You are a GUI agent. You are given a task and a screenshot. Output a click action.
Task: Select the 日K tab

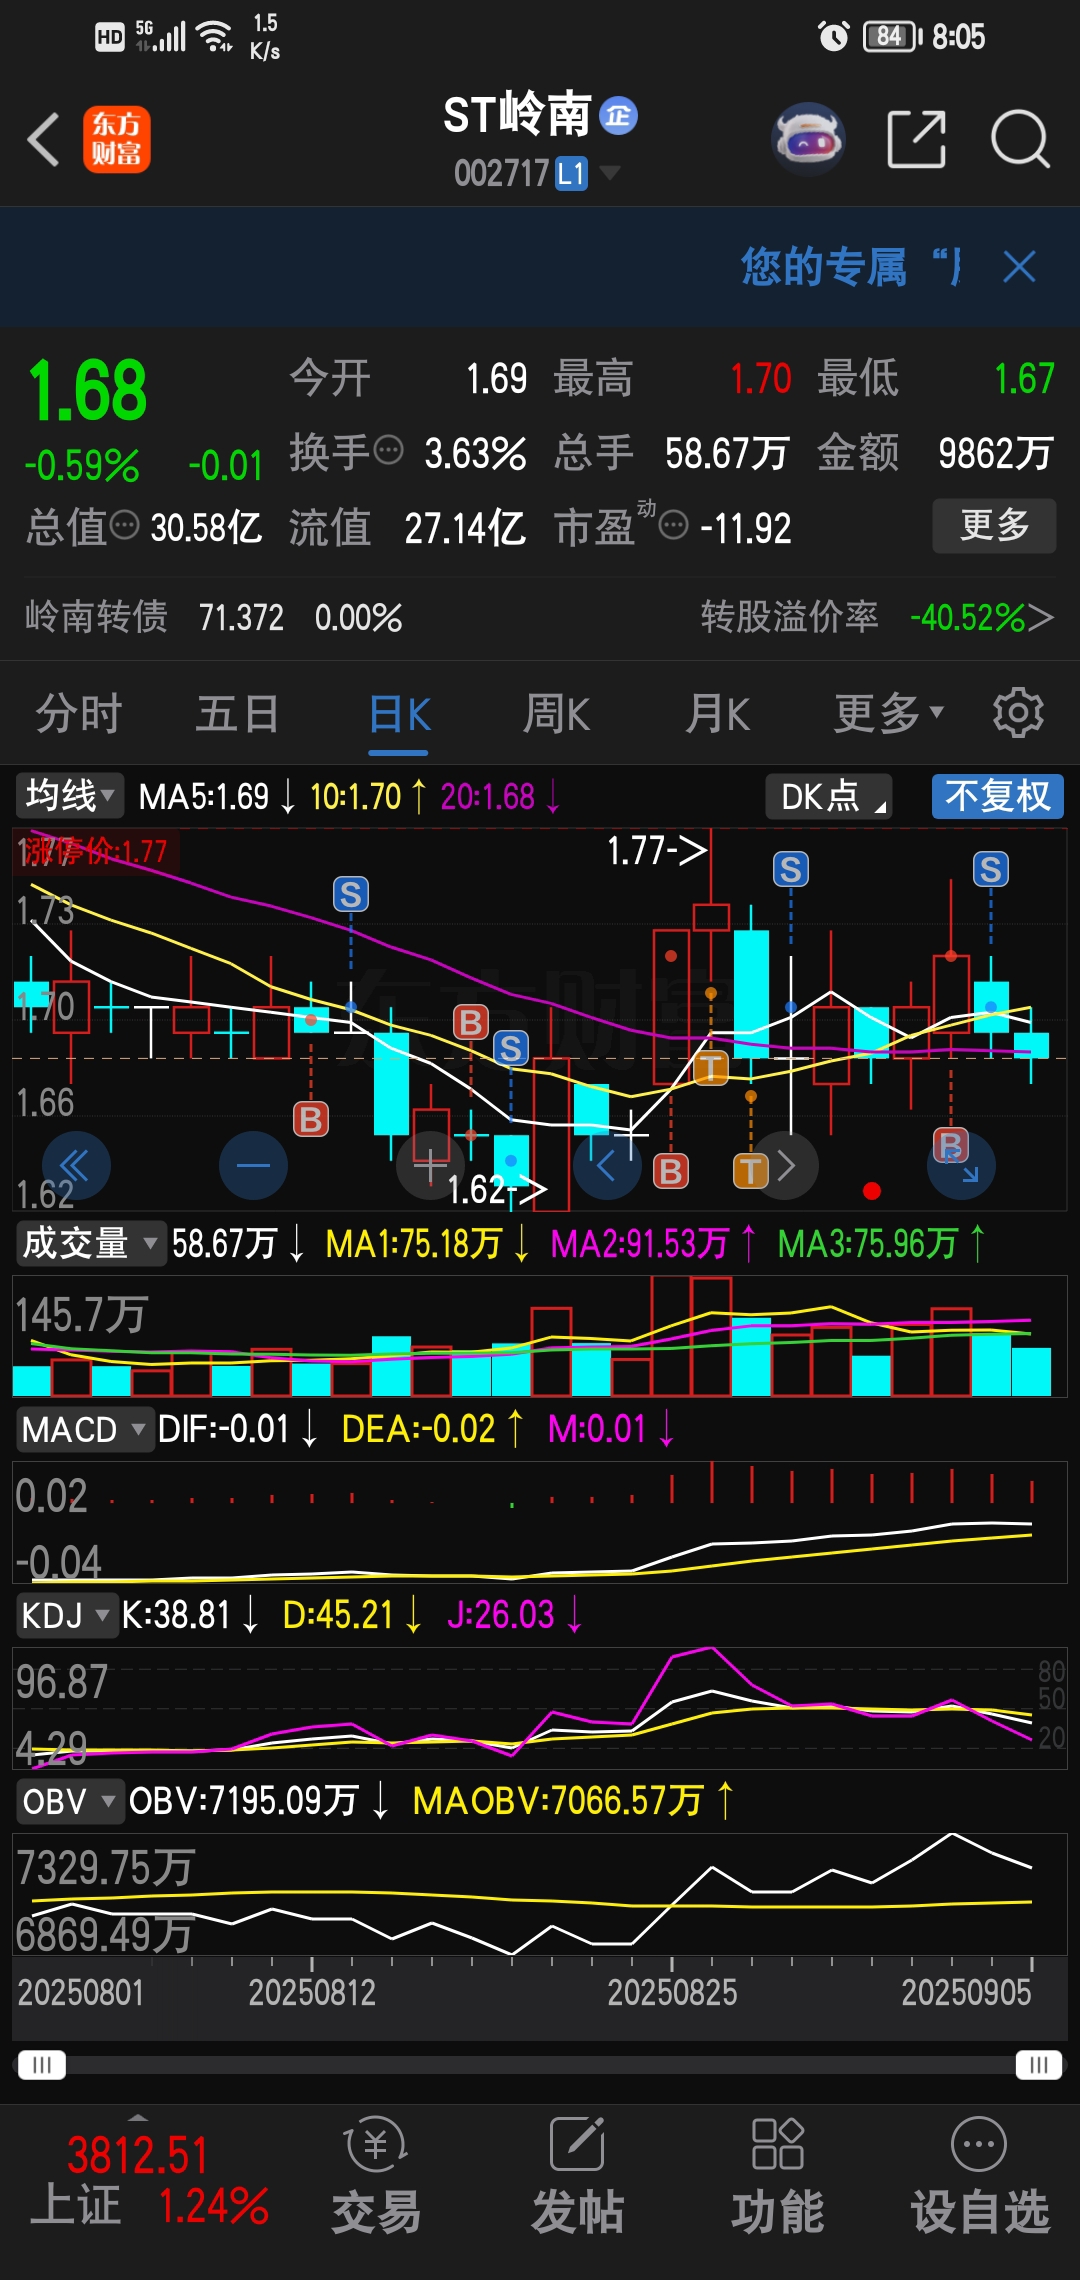[399, 714]
